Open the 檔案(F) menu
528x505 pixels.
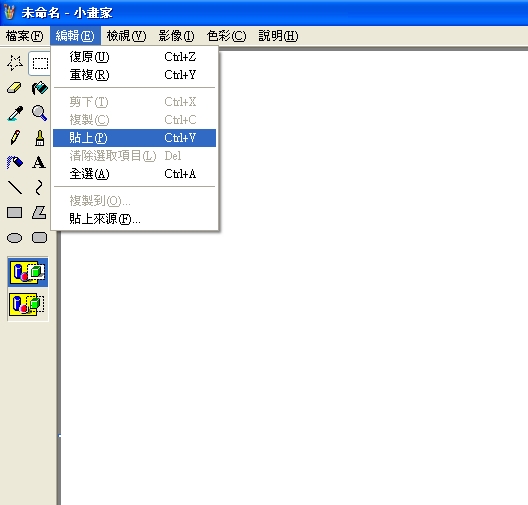(25, 36)
